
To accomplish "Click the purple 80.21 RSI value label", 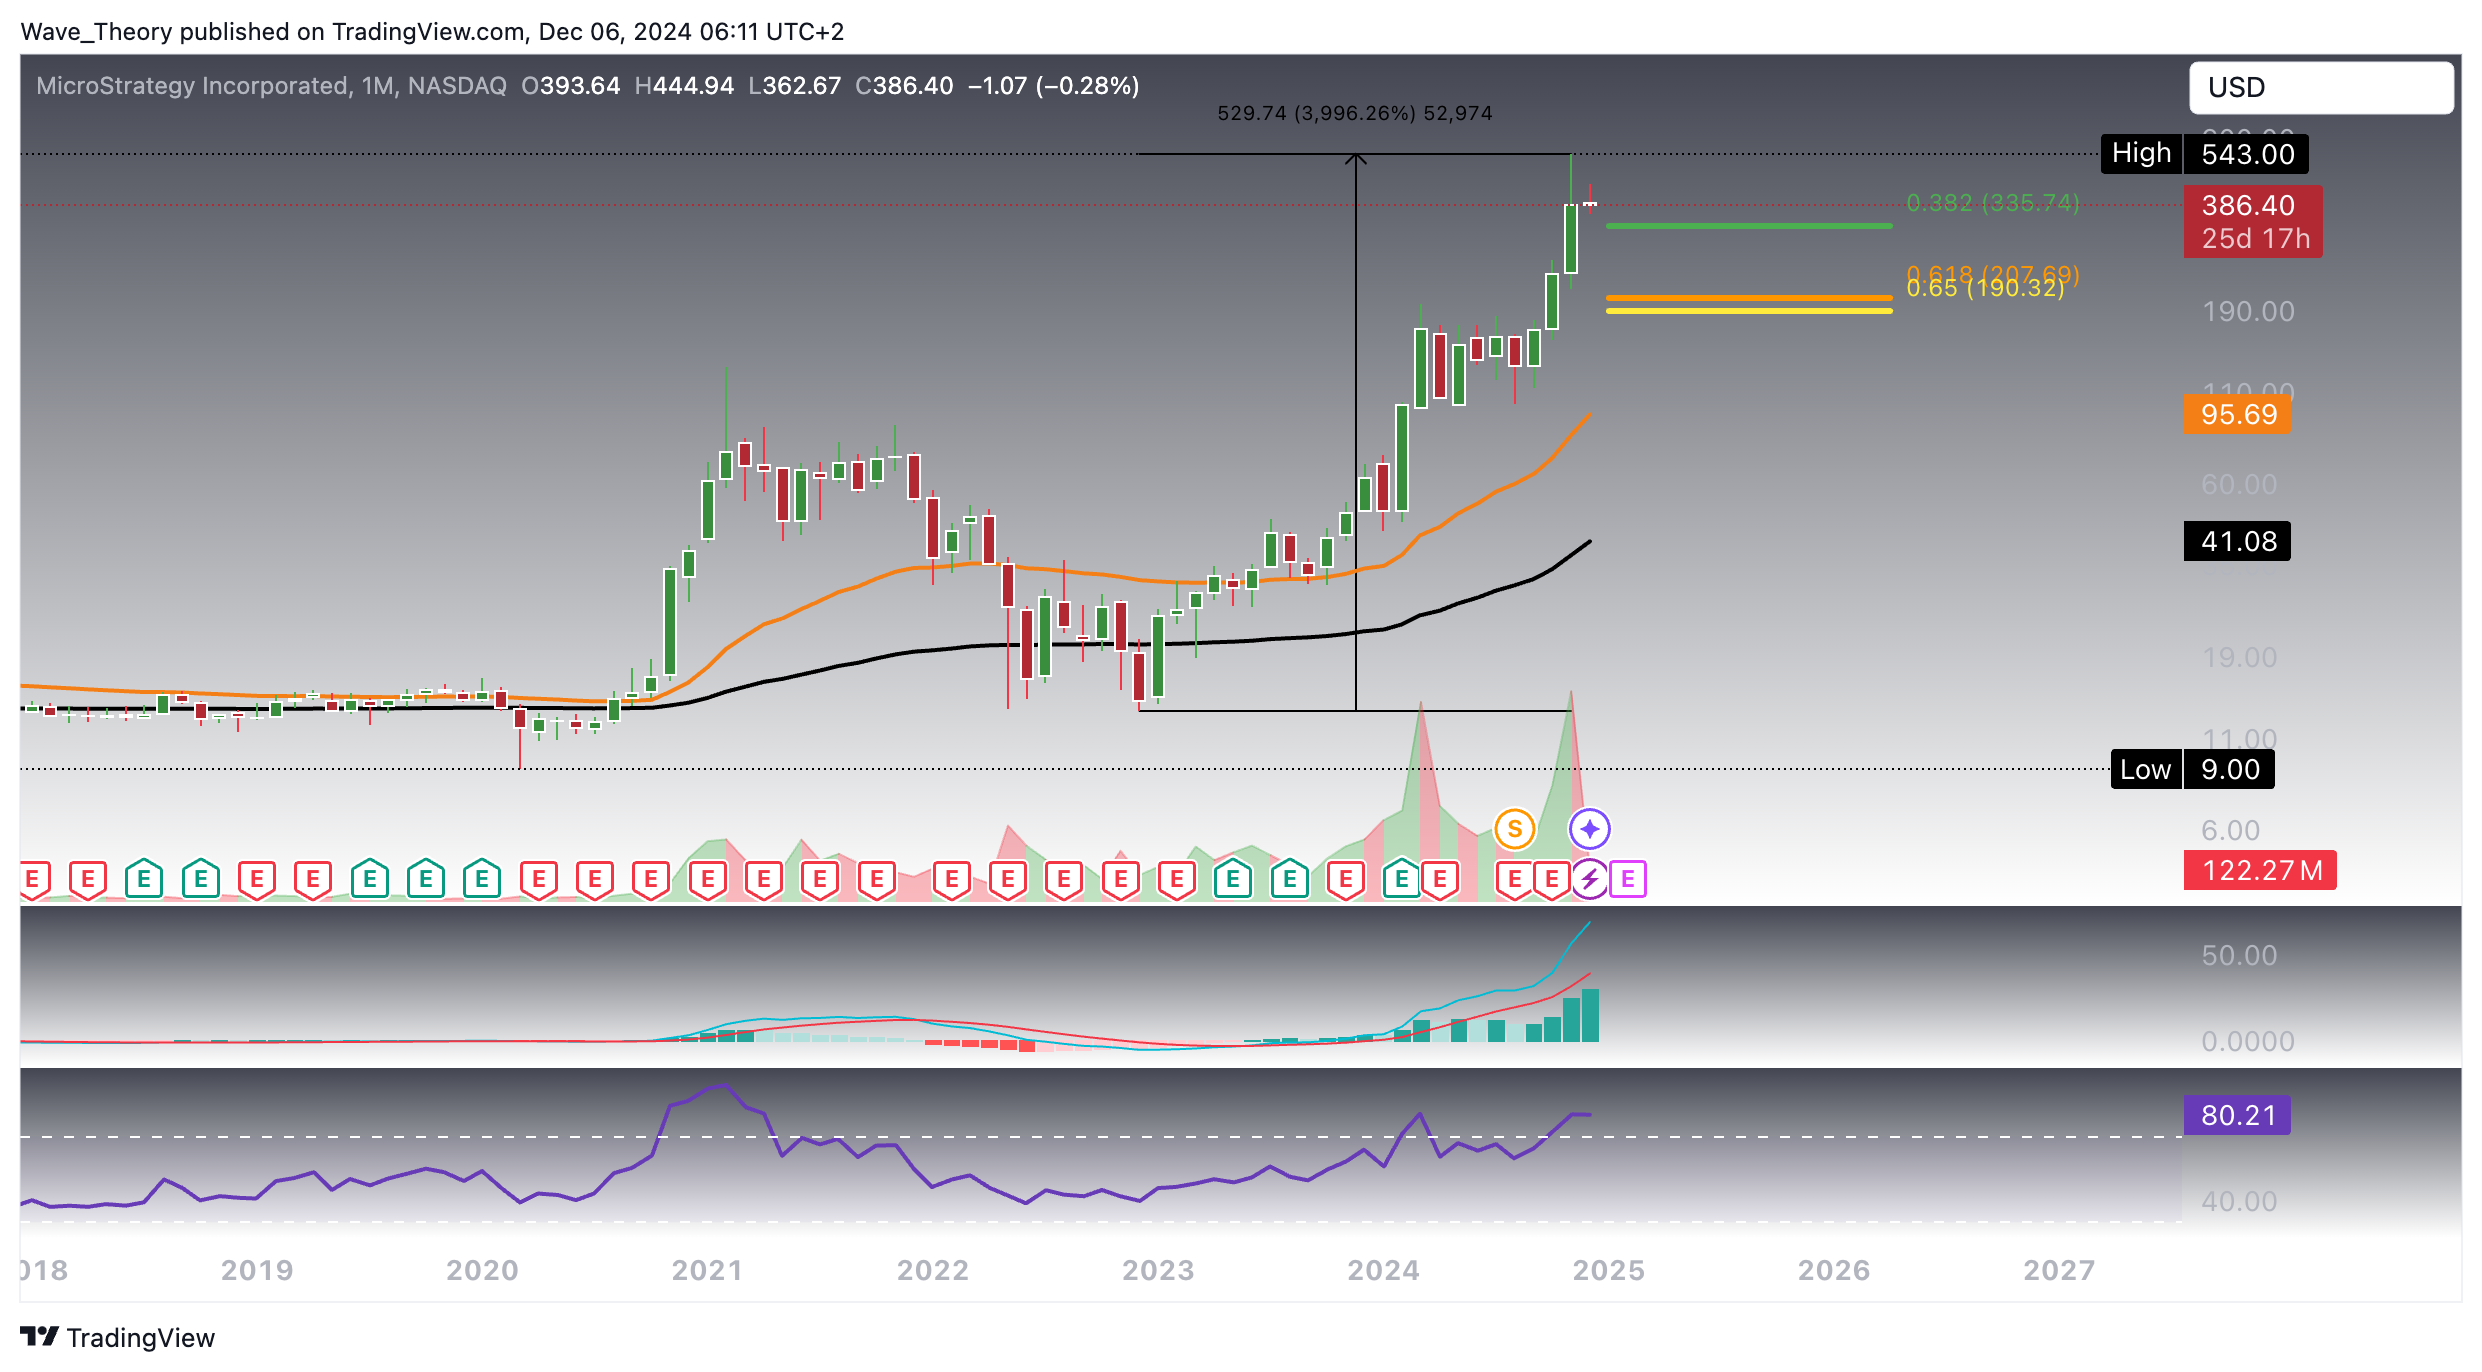I will pyautogui.click(x=2237, y=1115).
